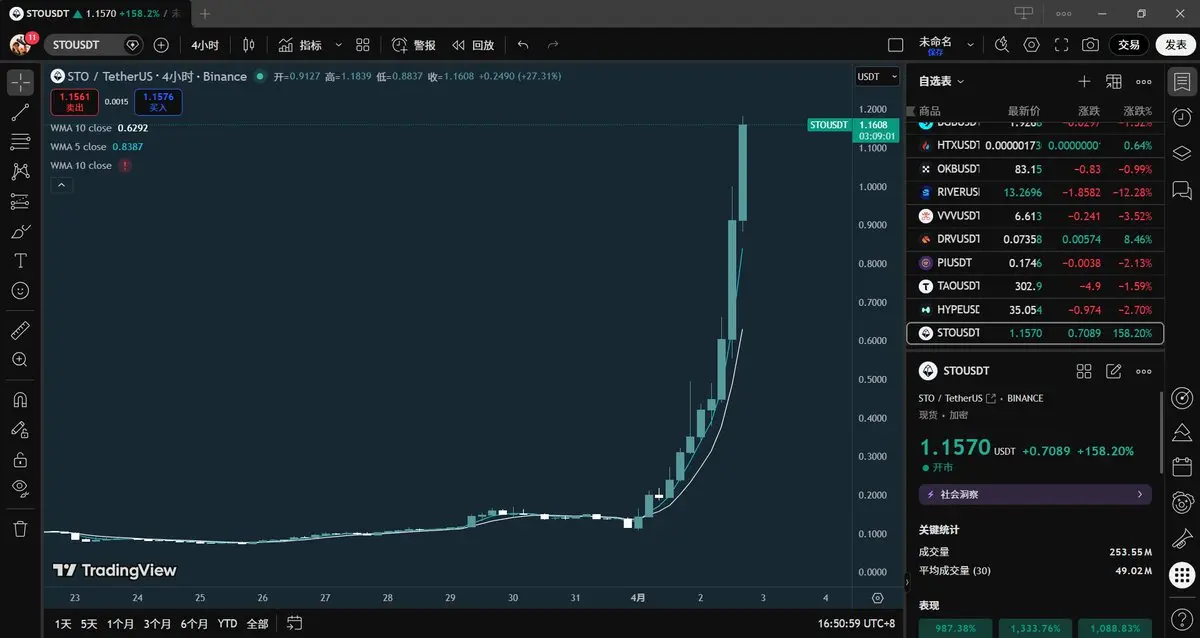Toggle hide all drawings eye icon
Screen dimensions: 1200x638
pos(20,488)
